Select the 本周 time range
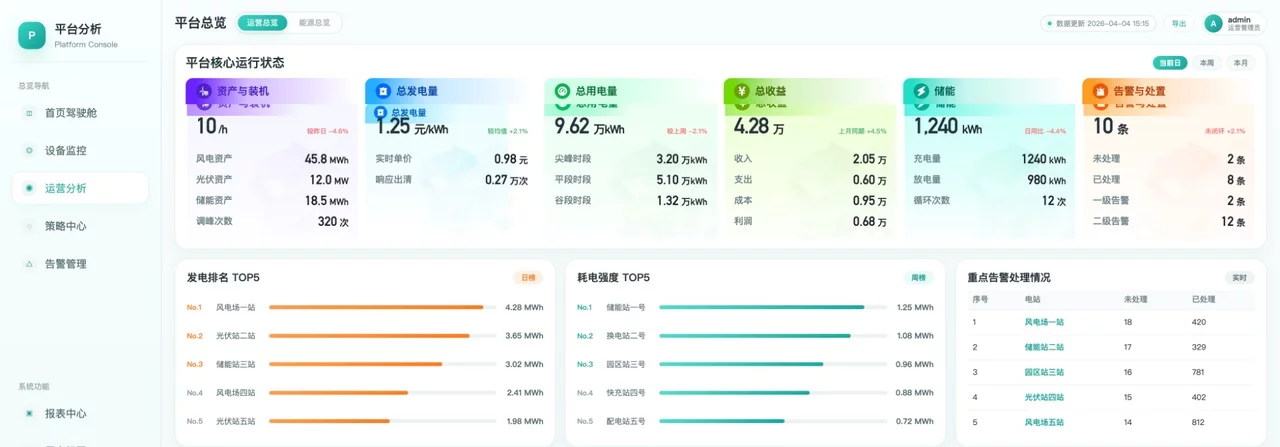The width and height of the screenshot is (1280, 447). (x=1207, y=63)
